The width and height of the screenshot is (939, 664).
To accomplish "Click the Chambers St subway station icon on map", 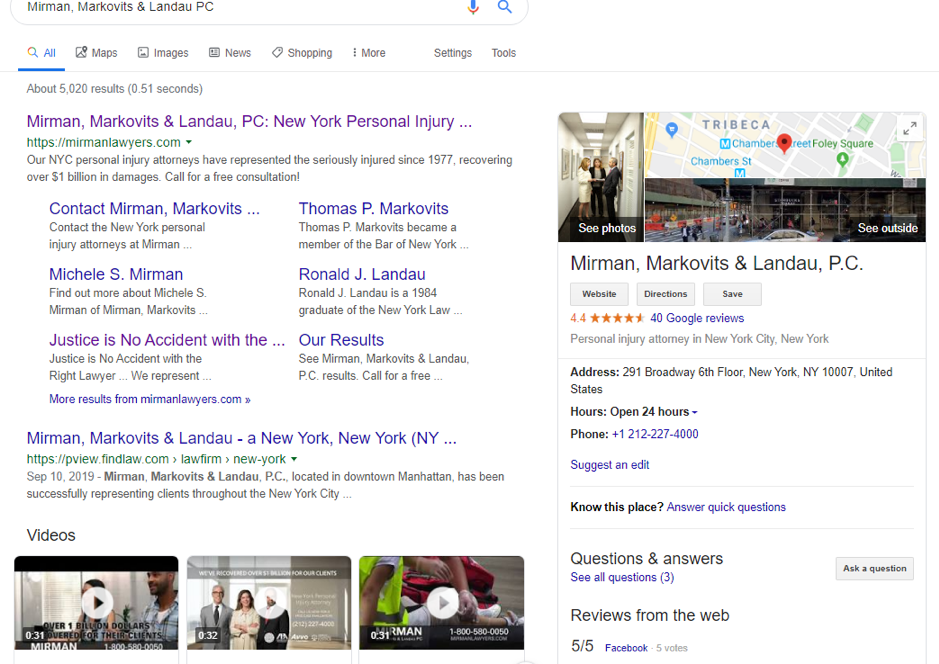I will click(740, 173).
